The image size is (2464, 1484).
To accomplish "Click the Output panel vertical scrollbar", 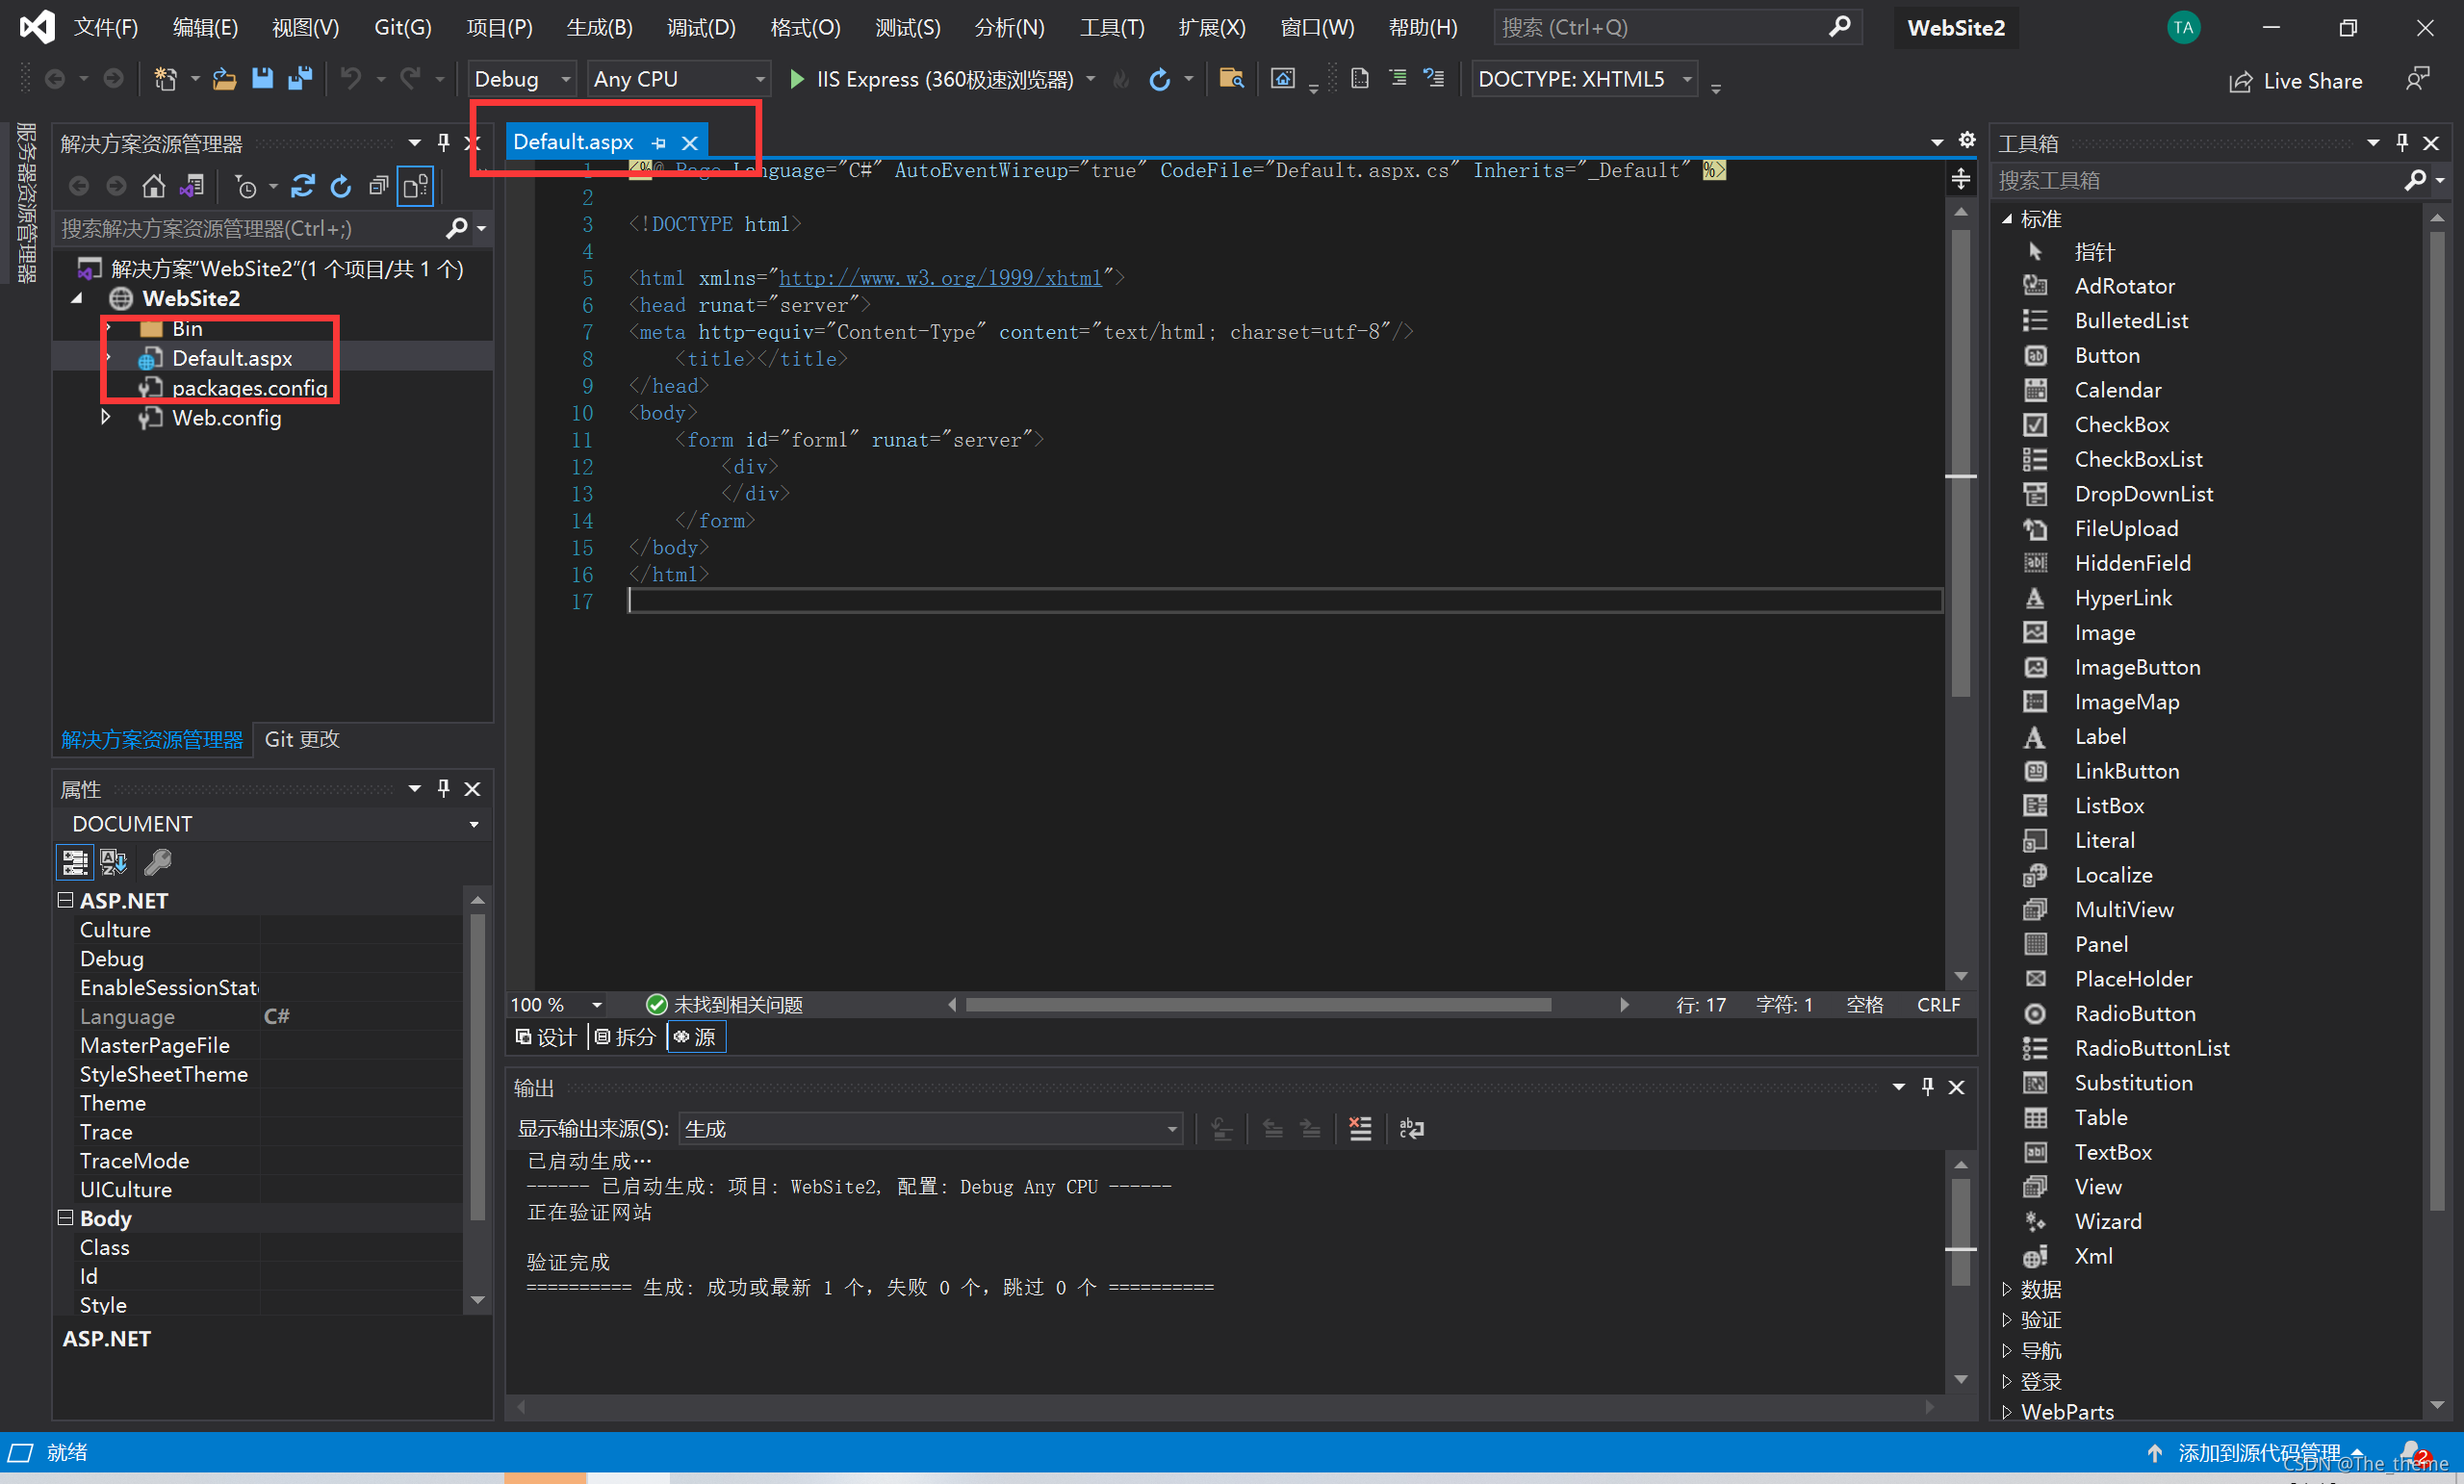I will [x=1961, y=1232].
